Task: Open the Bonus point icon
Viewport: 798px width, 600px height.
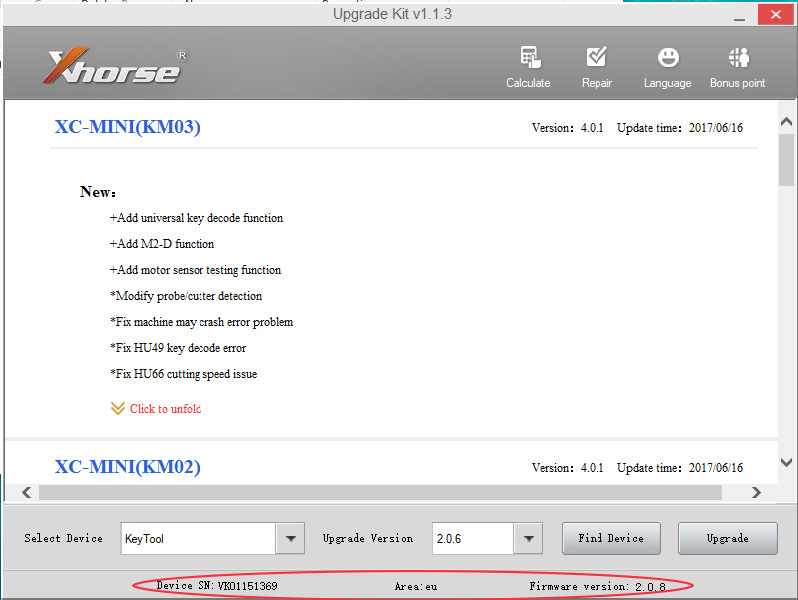Action: click(737, 68)
